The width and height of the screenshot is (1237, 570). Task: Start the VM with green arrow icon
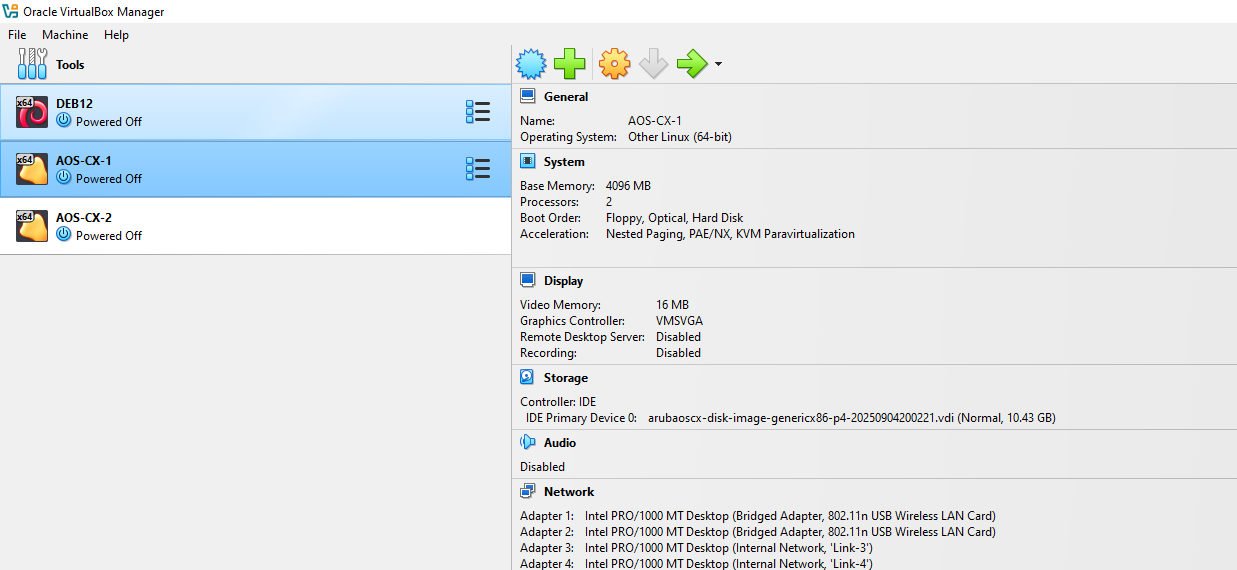click(x=692, y=65)
